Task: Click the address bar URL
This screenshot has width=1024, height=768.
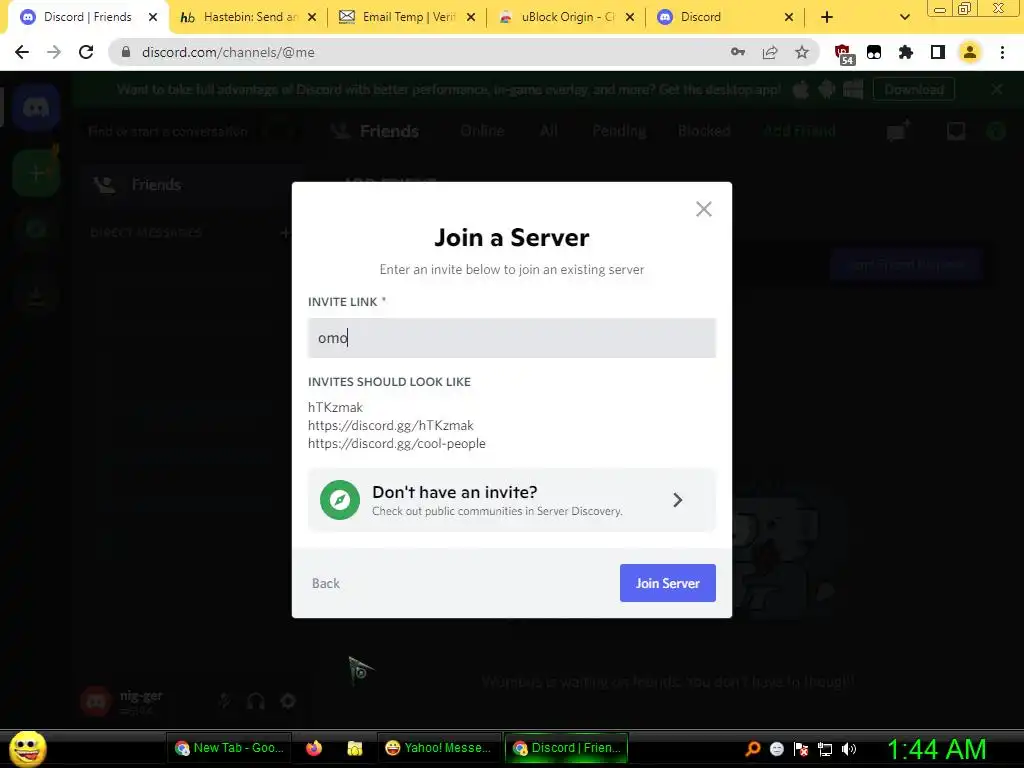Action: coord(228,52)
